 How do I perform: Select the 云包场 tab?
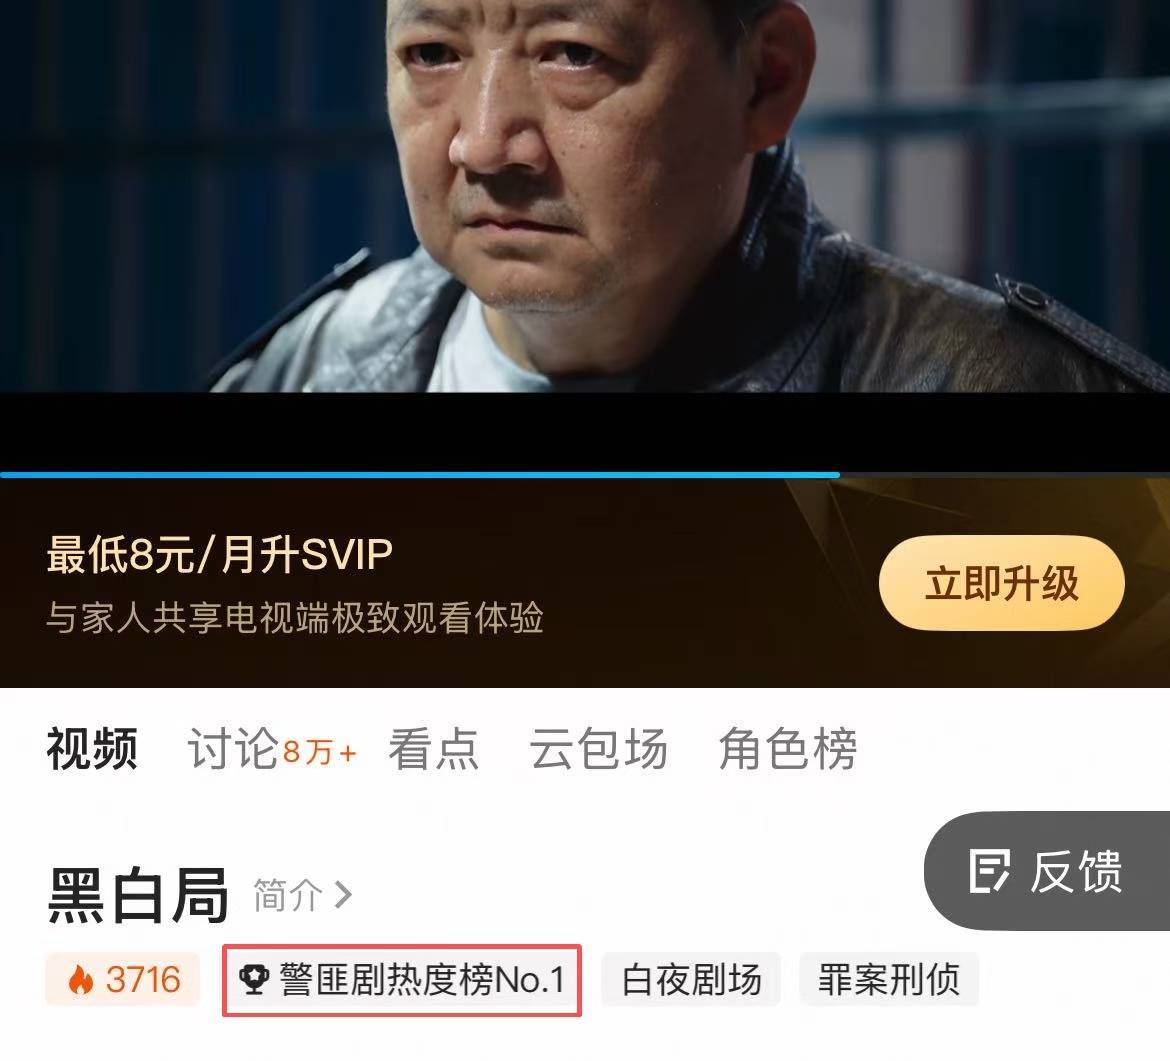coord(598,748)
